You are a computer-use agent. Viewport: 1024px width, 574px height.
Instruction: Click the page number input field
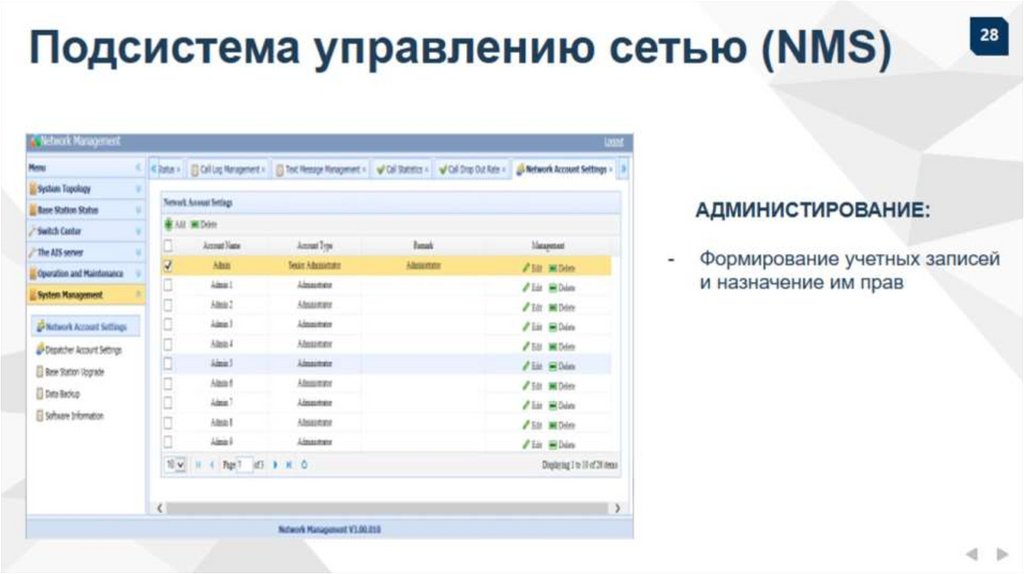[x=244, y=465]
